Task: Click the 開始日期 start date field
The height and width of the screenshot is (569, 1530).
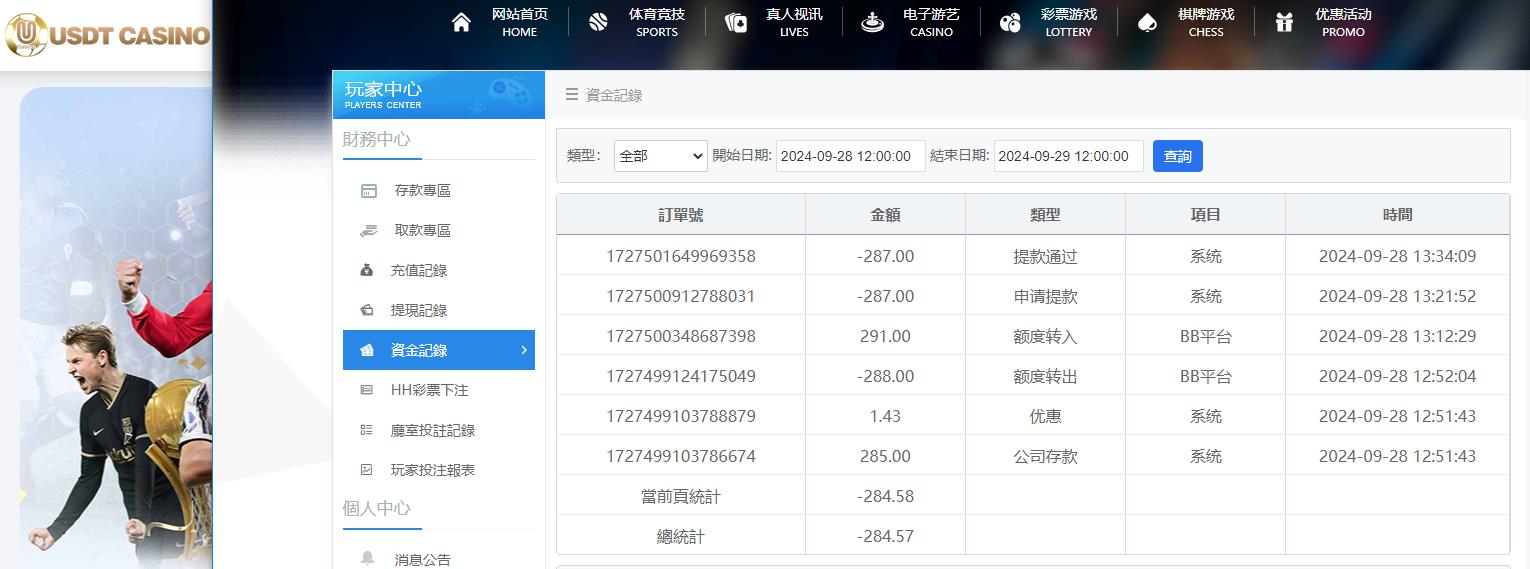Action: click(x=850, y=156)
